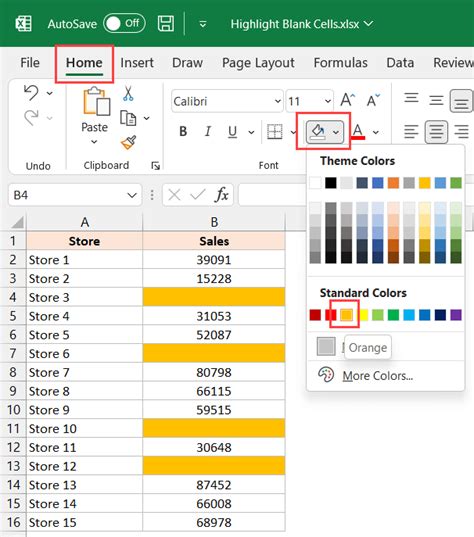Pick orange theme color swatch in top row
The image size is (474, 537).
point(393,183)
